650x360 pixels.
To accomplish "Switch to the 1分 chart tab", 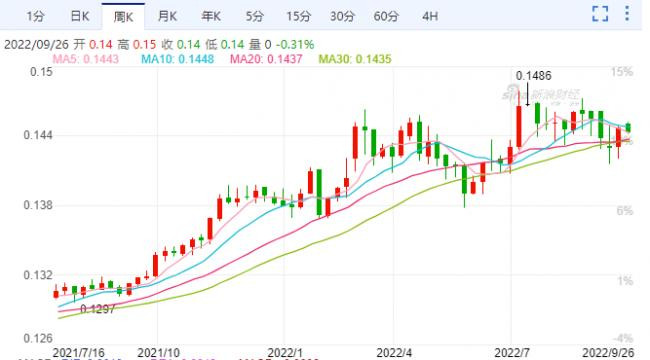I will [x=35, y=16].
